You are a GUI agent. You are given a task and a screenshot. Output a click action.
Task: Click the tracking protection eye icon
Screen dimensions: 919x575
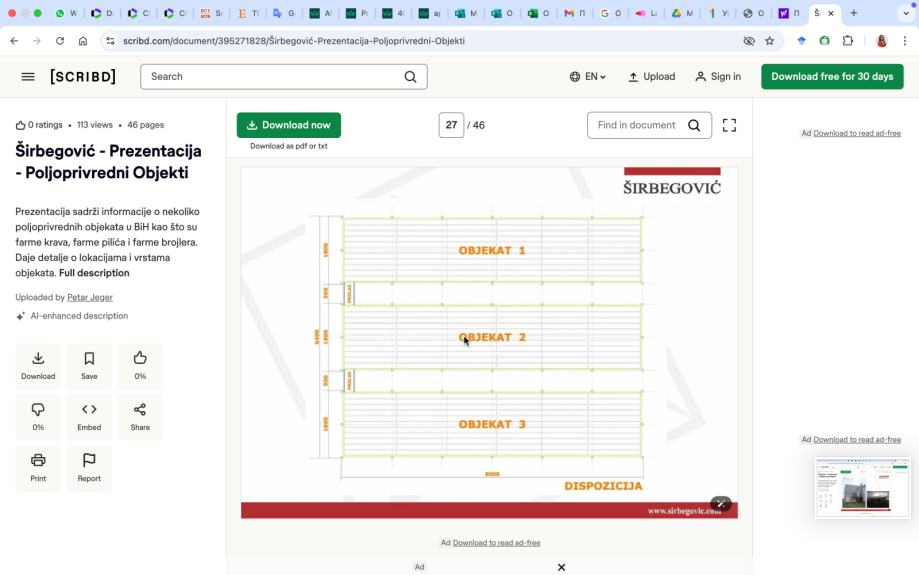pos(748,41)
